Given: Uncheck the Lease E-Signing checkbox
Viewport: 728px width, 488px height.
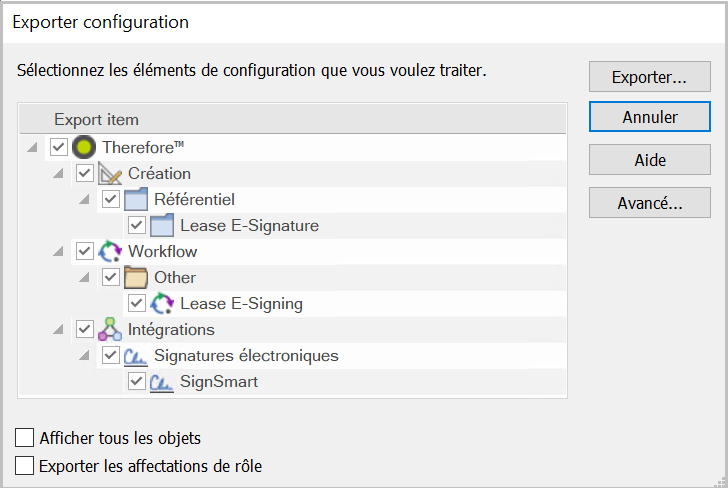Looking at the screenshot, I should click(136, 303).
